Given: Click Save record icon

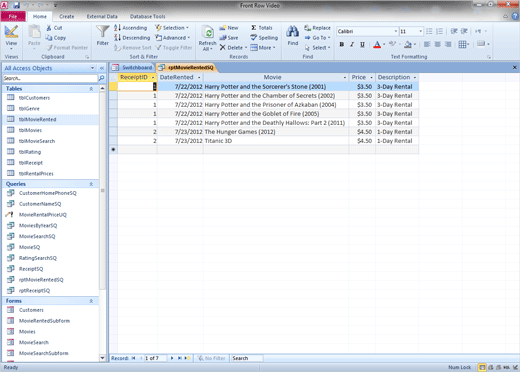Looking at the screenshot, I should point(222,38).
